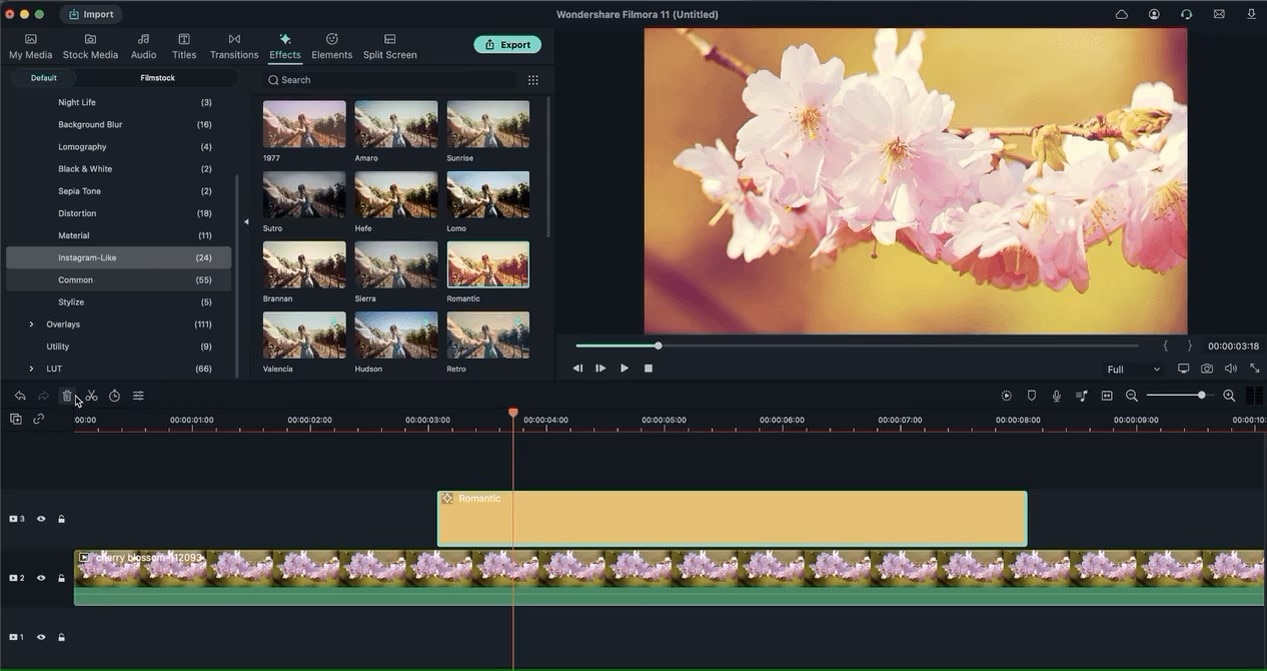Open the account profile icon
The width and height of the screenshot is (1267, 671).
pyautogui.click(x=1154, y=14)
